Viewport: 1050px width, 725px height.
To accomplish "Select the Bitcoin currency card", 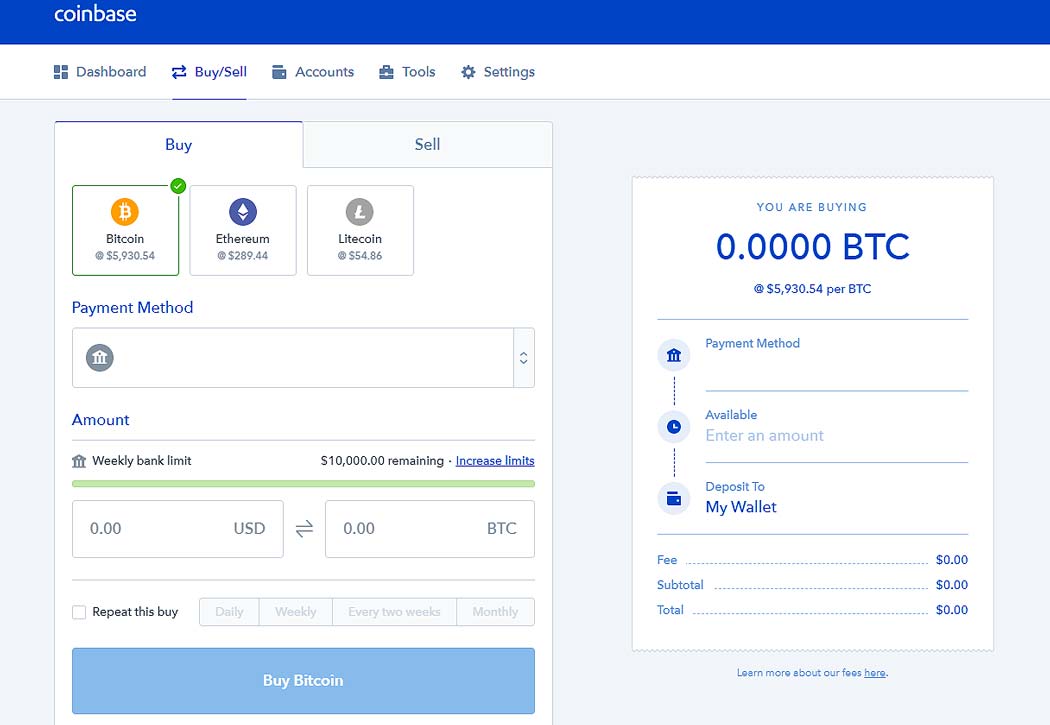I will 125,230.
